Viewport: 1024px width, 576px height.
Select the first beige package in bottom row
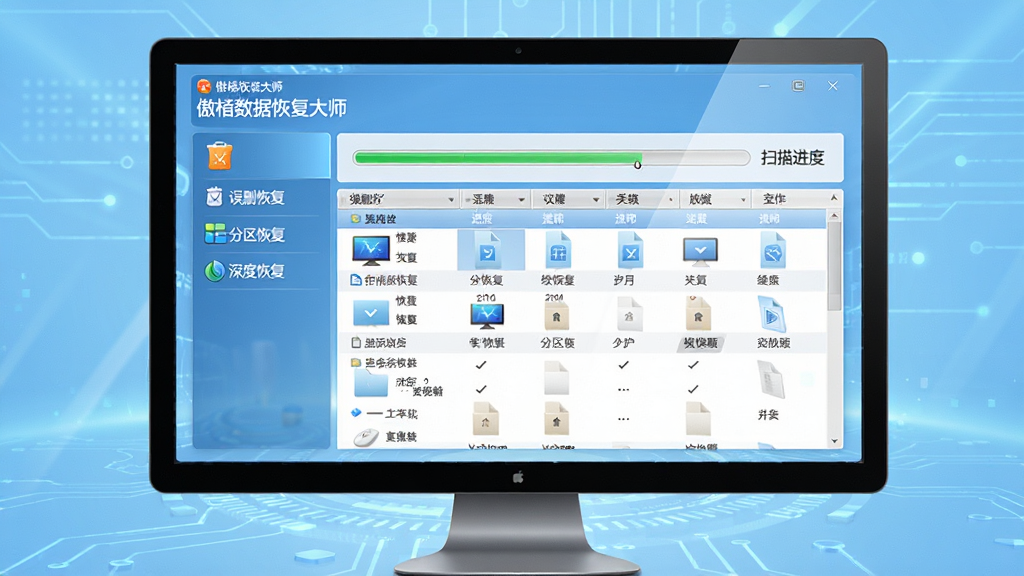coord(485,419)
